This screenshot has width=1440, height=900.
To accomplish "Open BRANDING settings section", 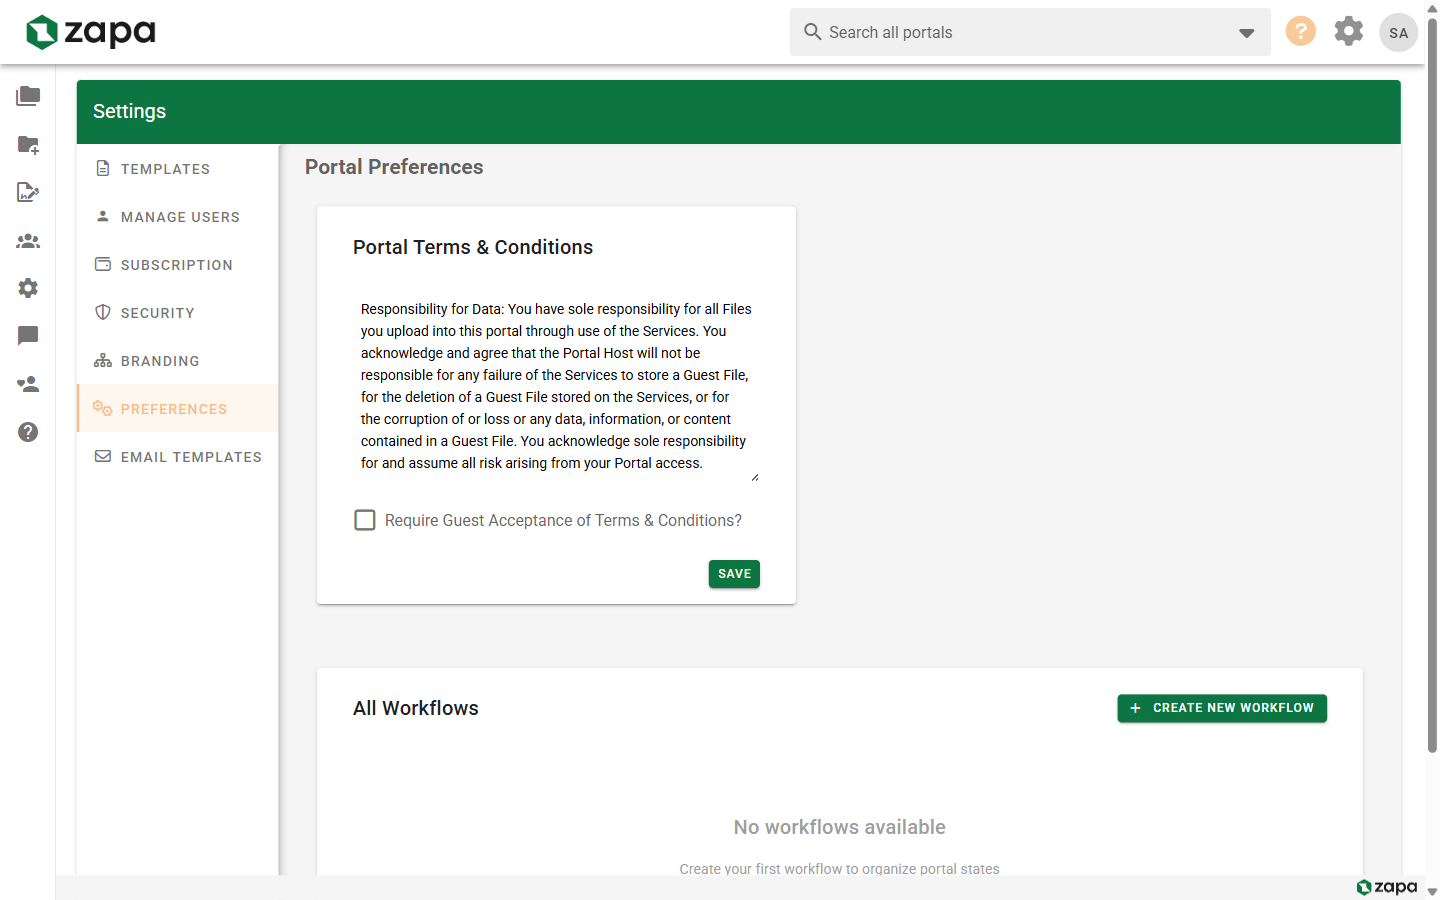I will (178, 360).
